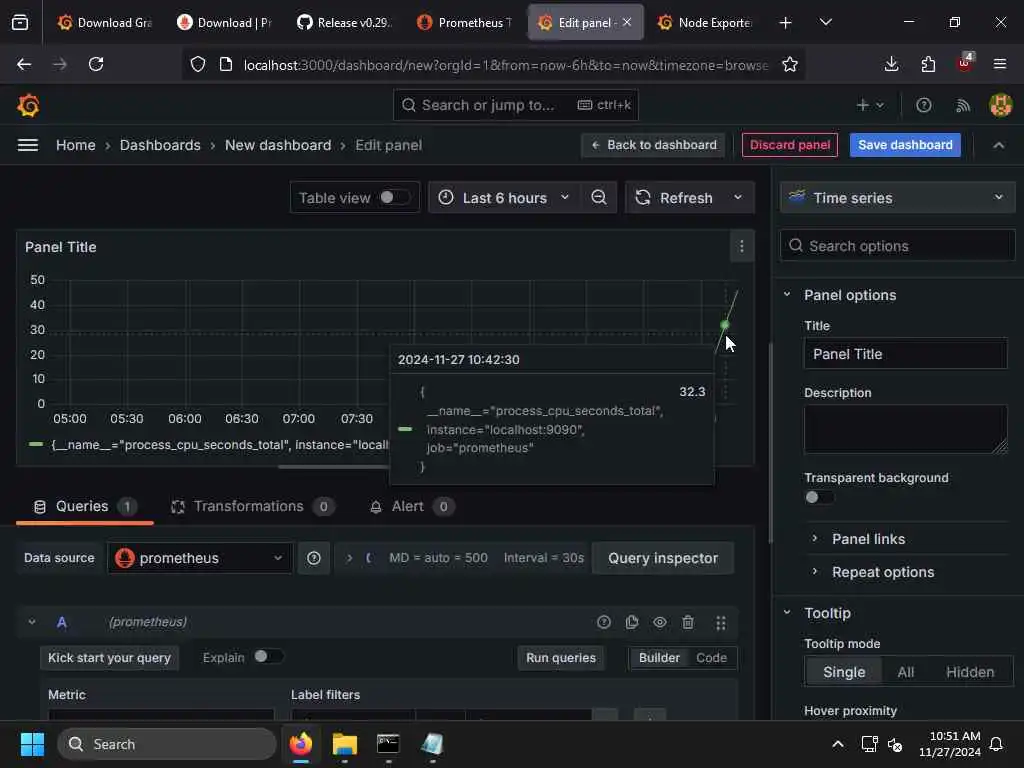1024x768 pixels.
Task: Open the Refresh interval dropdown arrow
Action: [738, 197]
